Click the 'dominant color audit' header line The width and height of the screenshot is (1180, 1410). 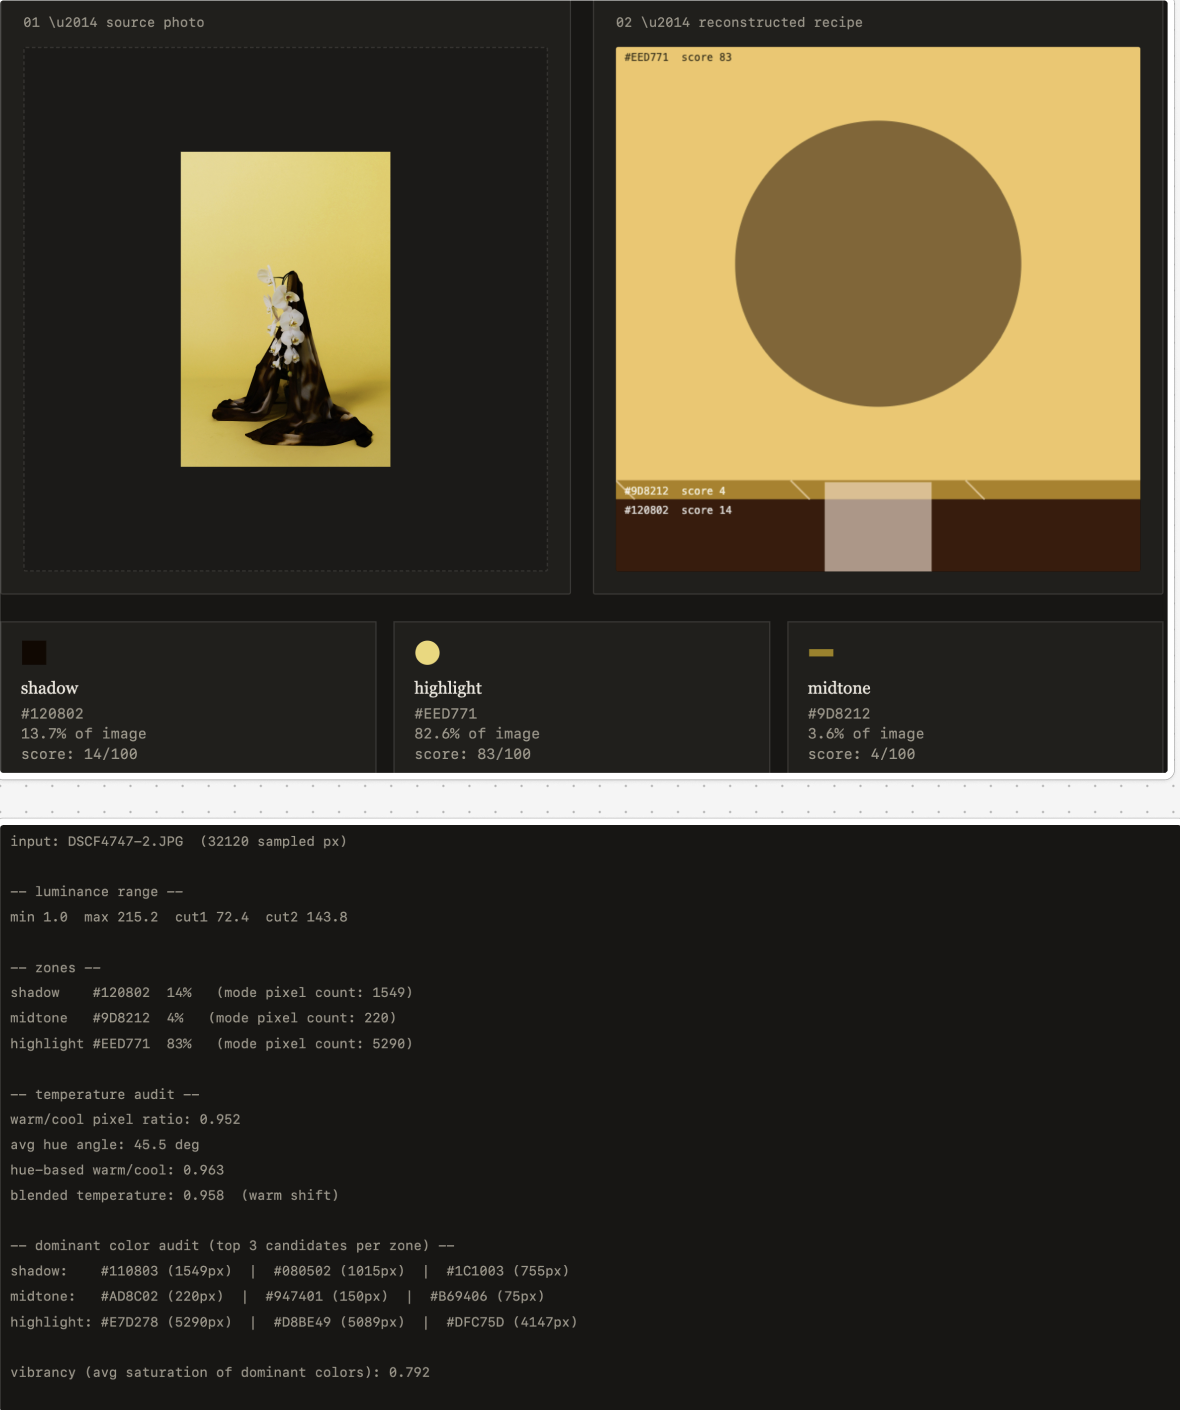point(232,1246)
